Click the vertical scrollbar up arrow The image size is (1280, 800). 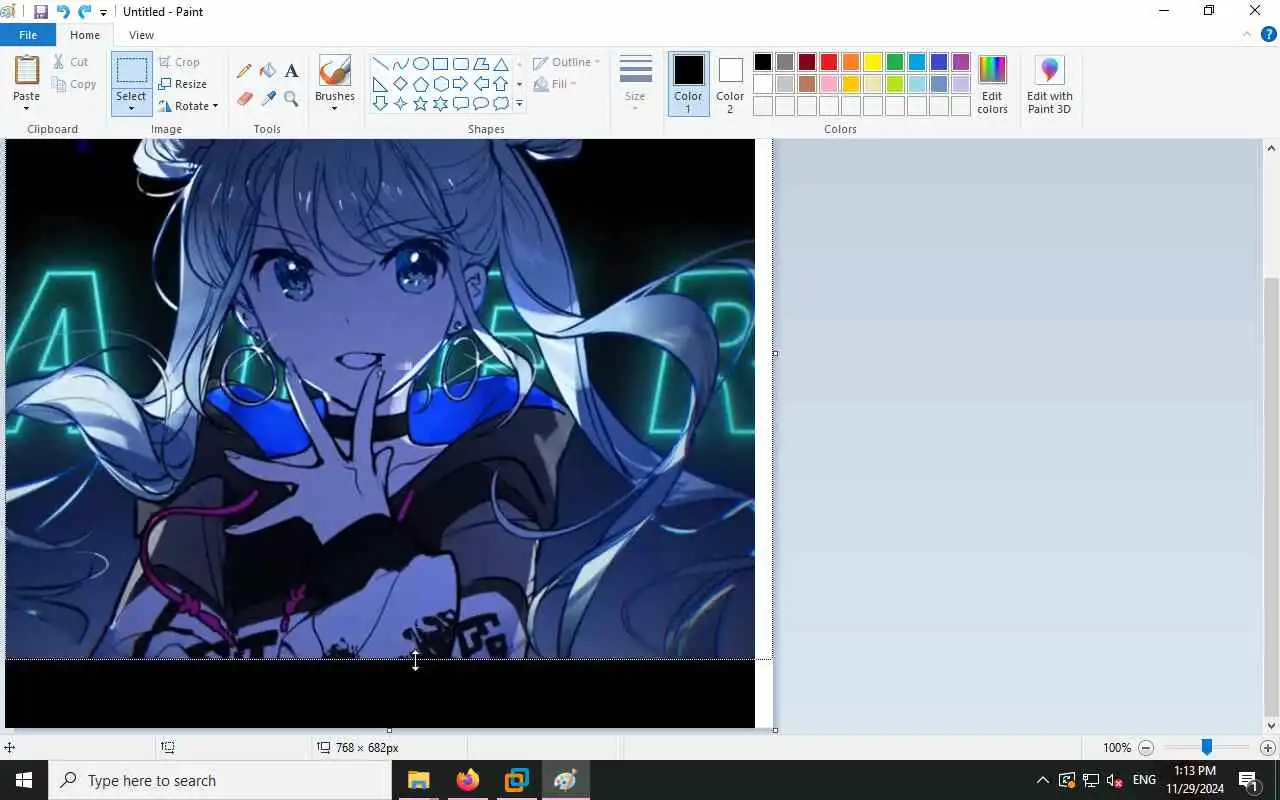pos(1271,148)
